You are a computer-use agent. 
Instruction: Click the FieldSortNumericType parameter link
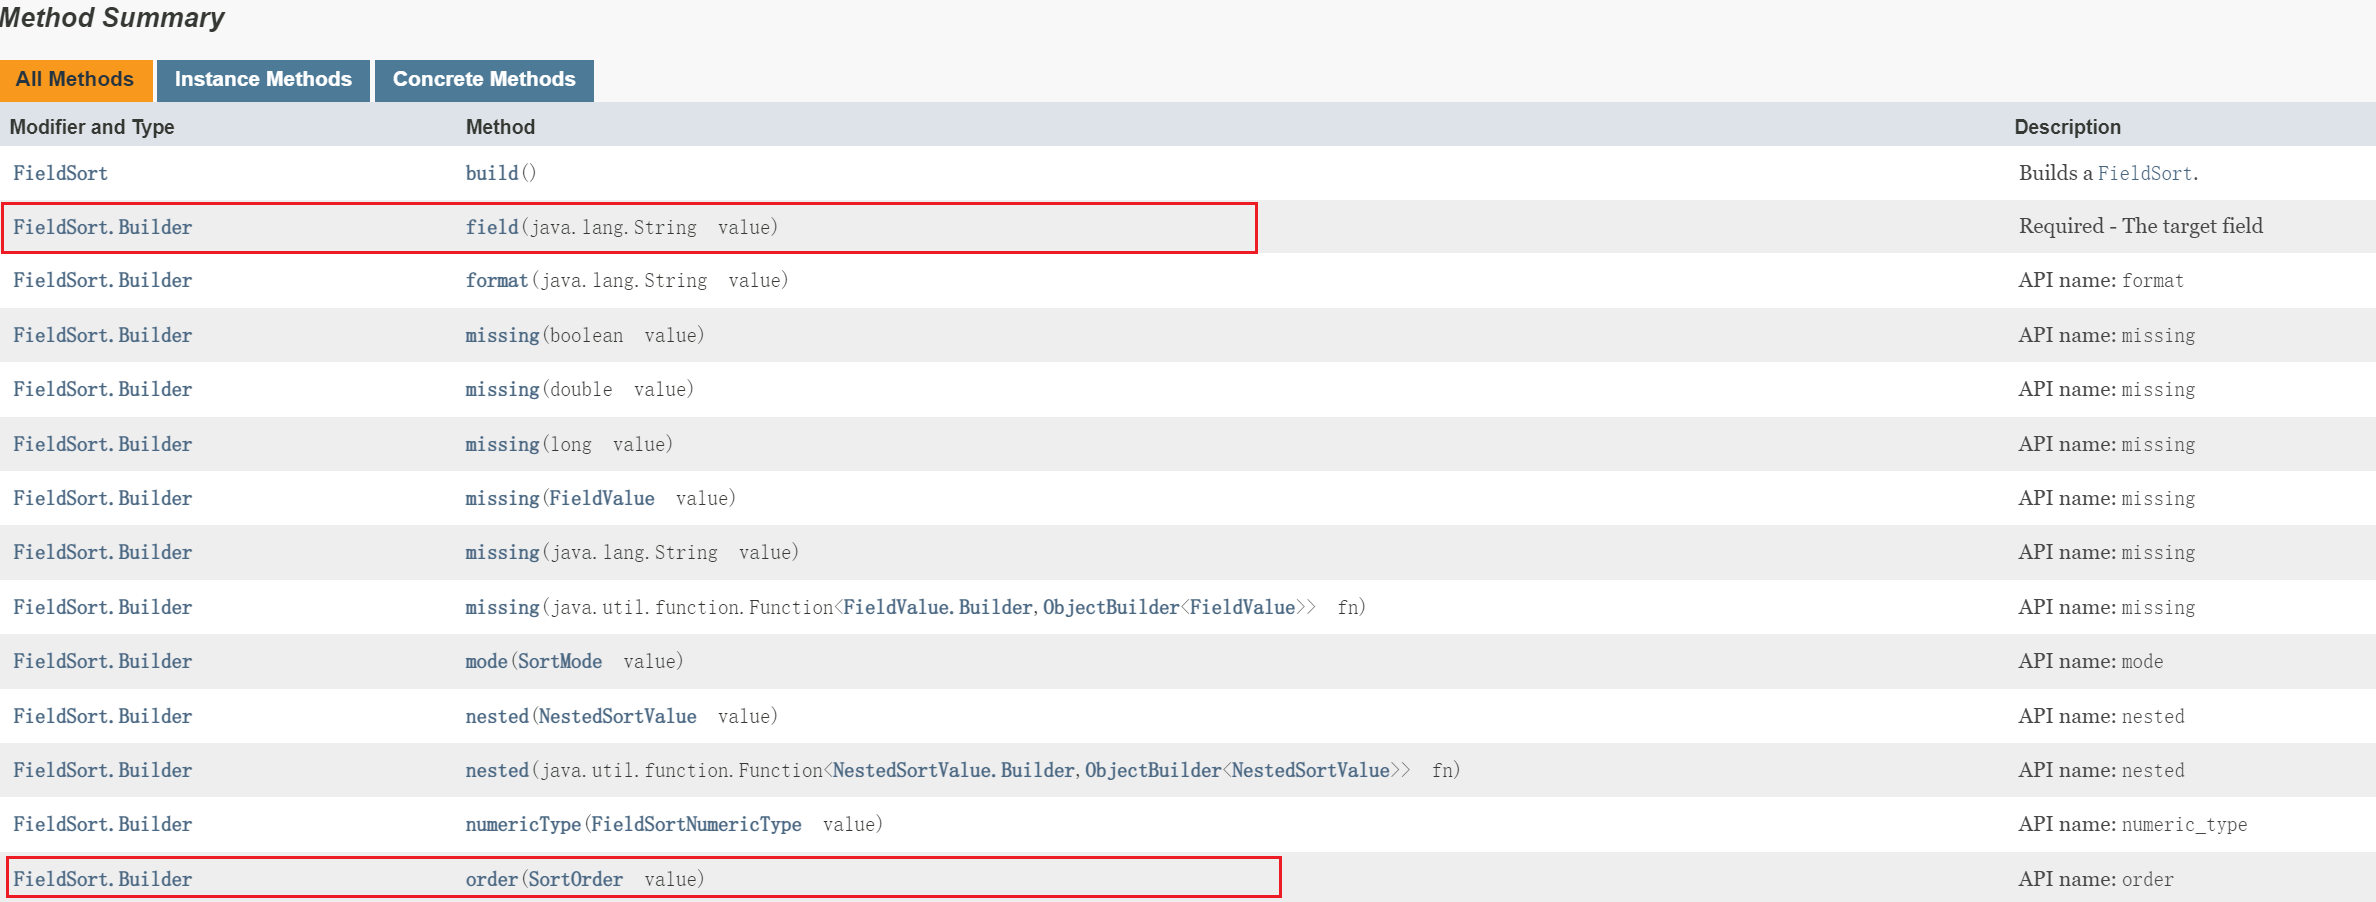(x=696, y=825)
